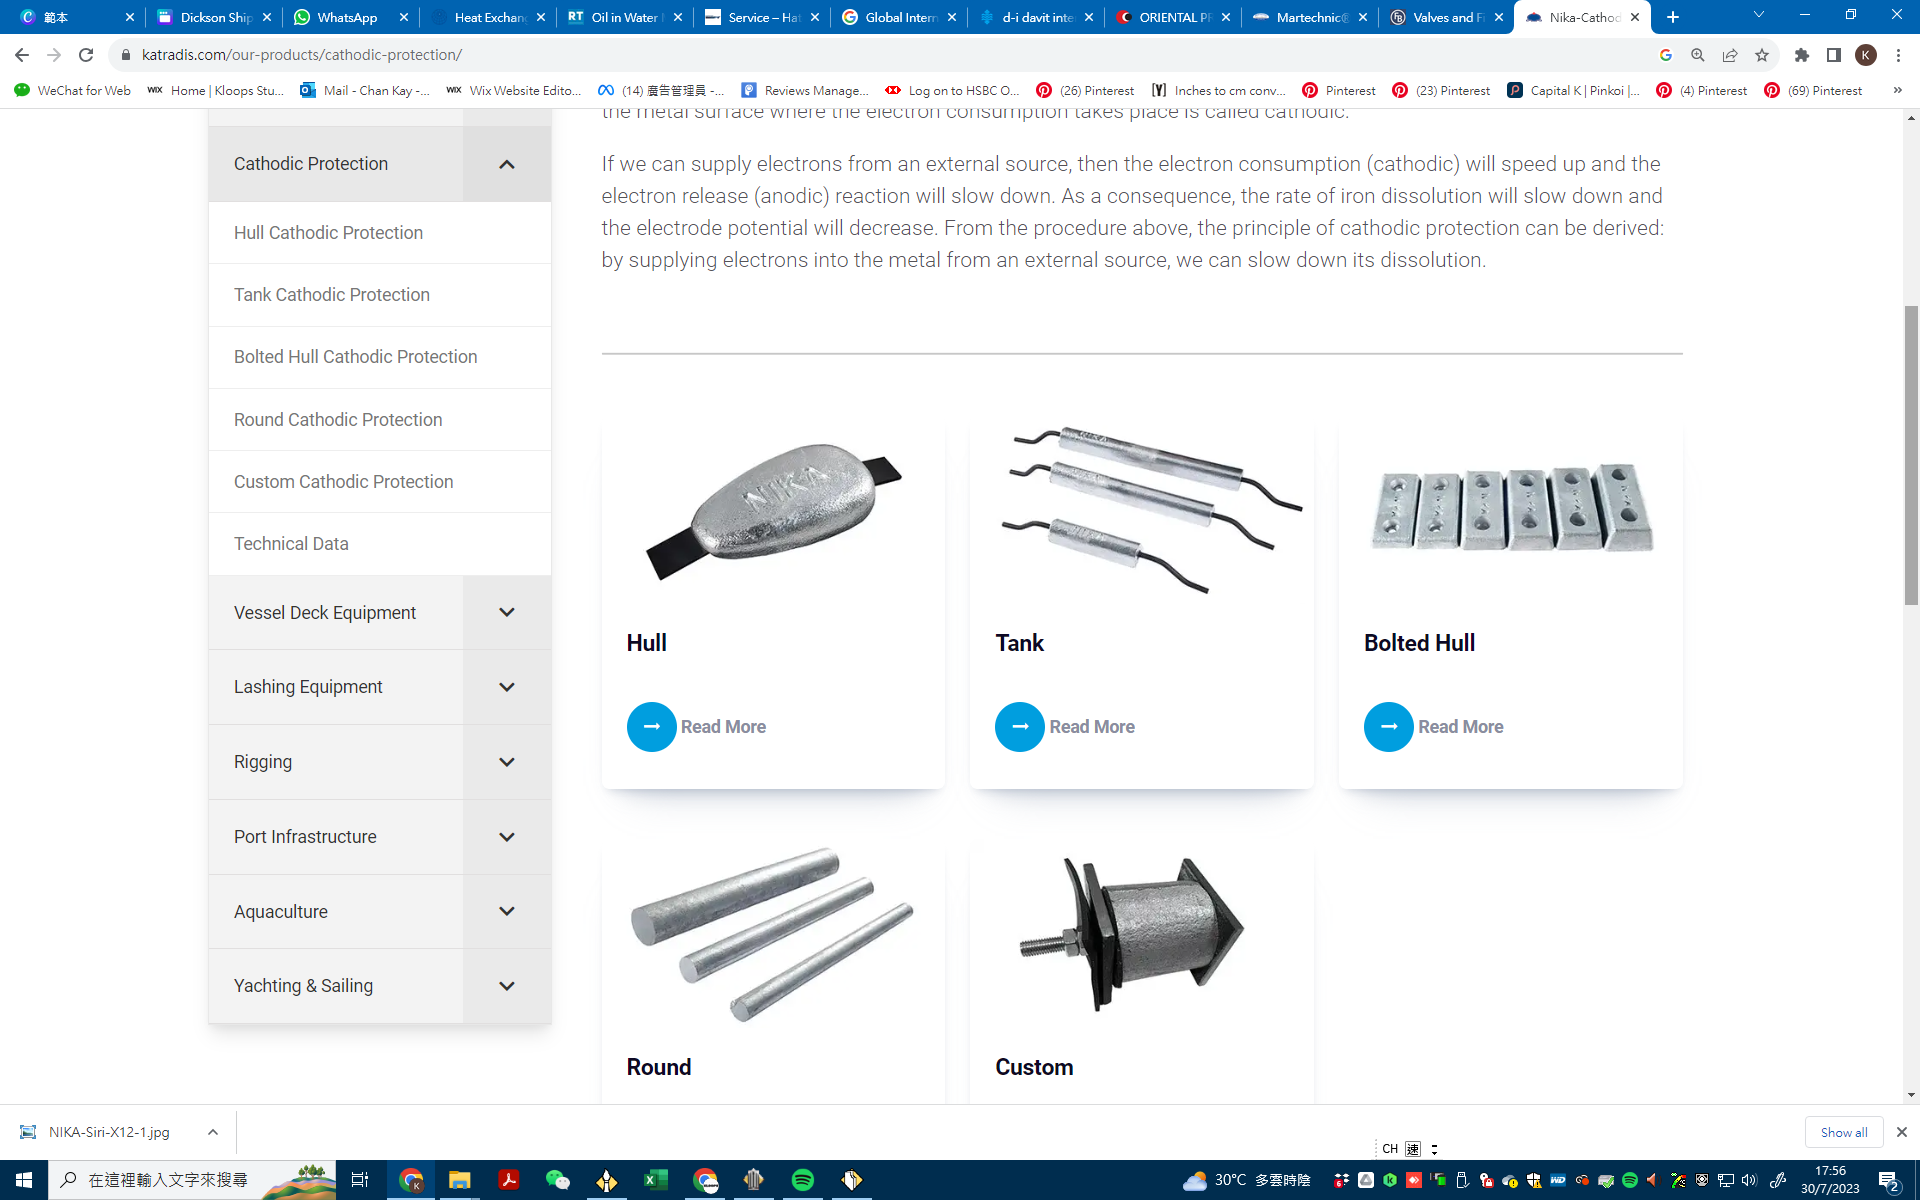Open Spotify from the taskbar
Screen dimensions: 1920x1200
tap(802, 1180)
